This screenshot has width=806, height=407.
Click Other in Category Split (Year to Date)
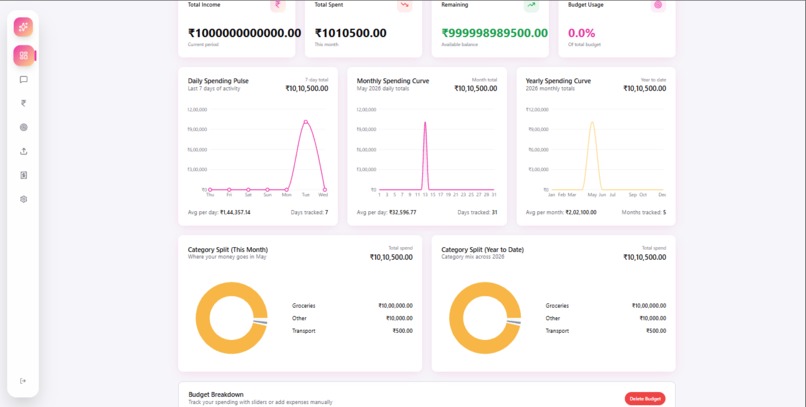(x=553, y=319)
